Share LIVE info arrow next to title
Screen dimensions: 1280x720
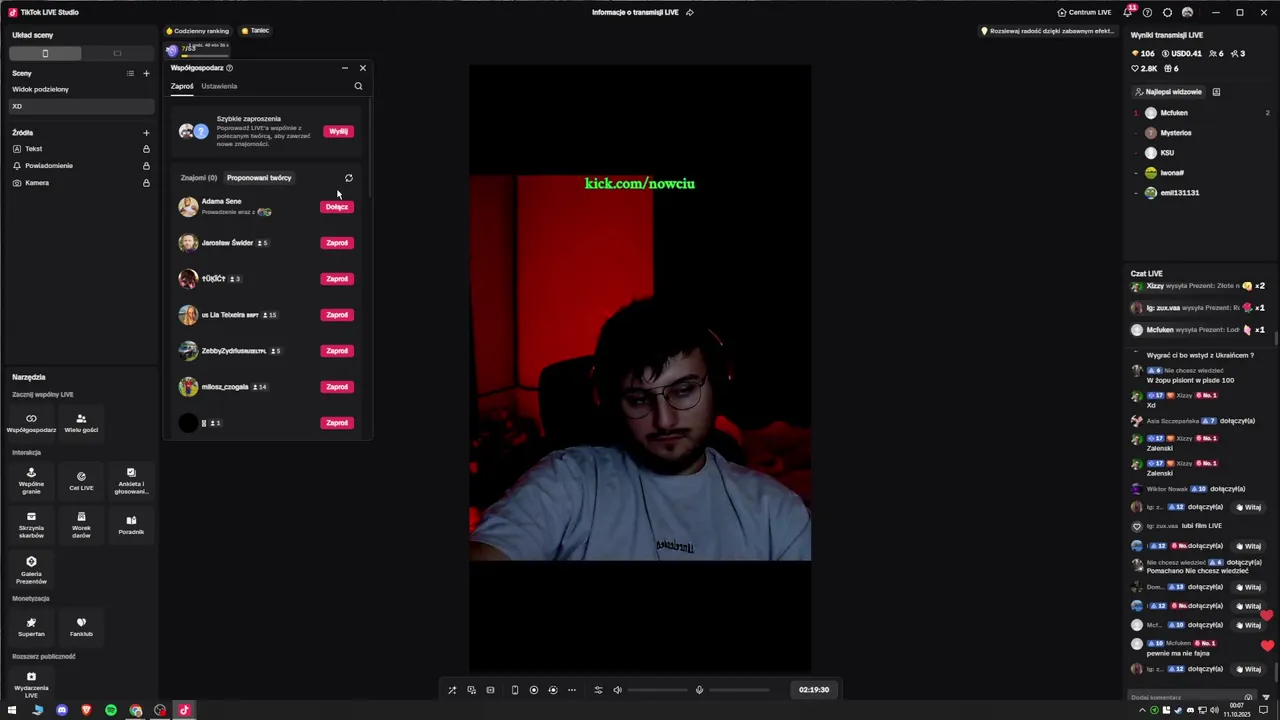[689, 12]
